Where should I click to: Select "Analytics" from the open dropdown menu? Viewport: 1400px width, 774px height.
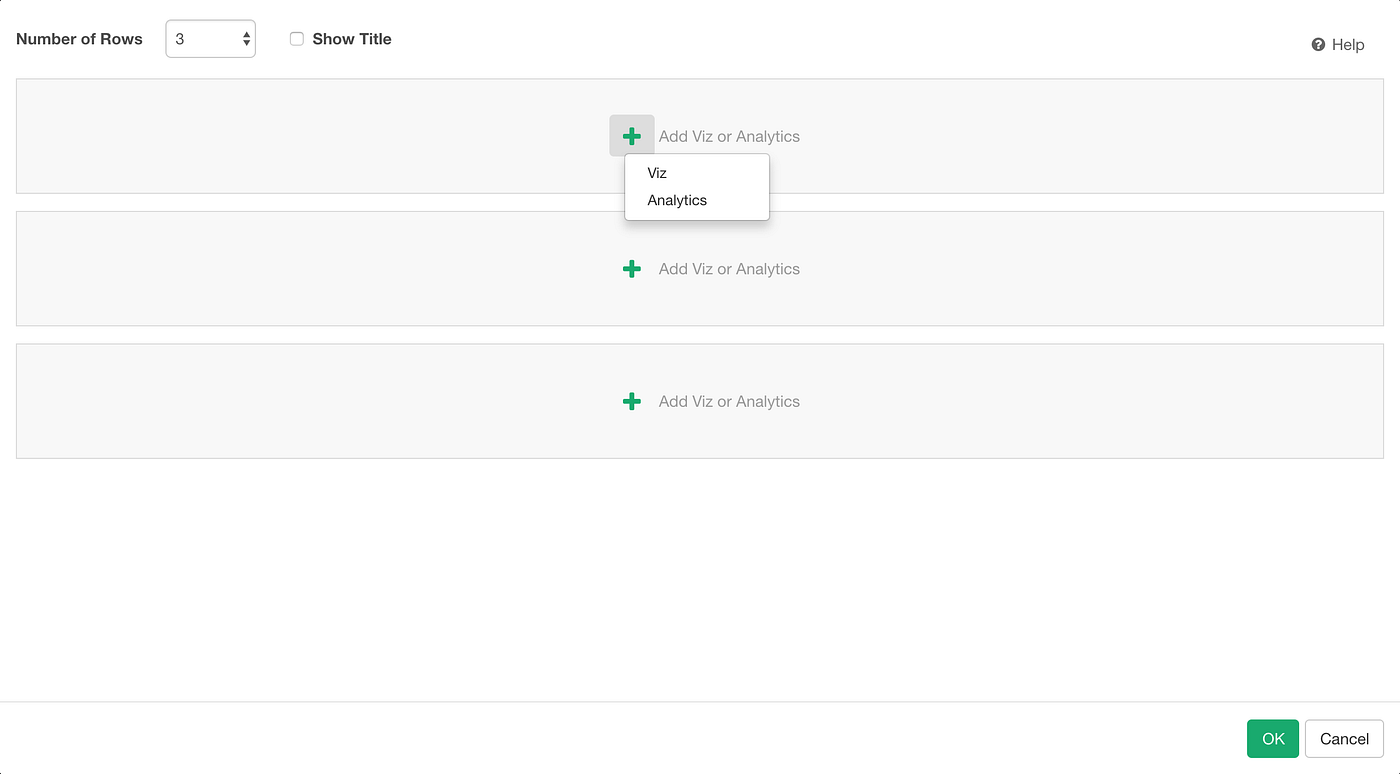coord(677,199)
